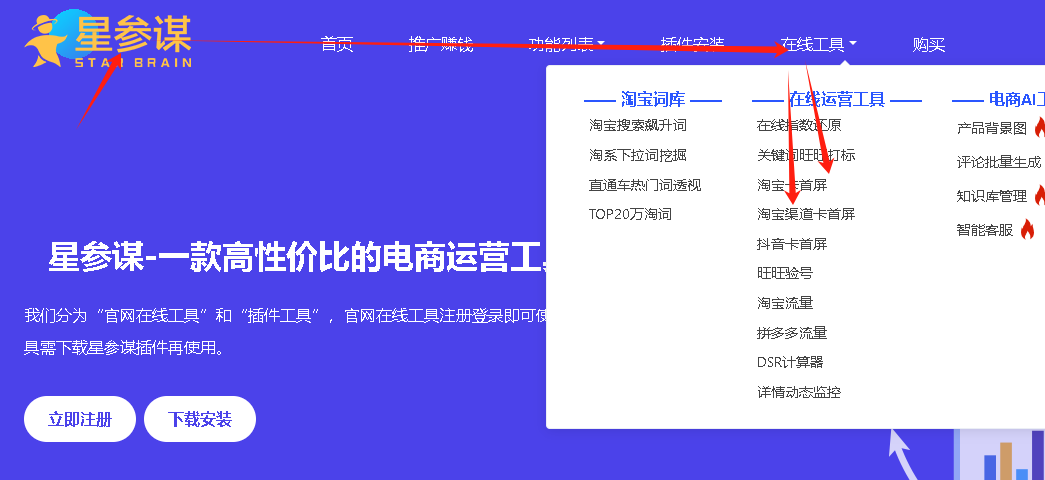The image size is (1045, 480).
Task: Click the 在线运营工具 section heading
Action: click(837, 100)
